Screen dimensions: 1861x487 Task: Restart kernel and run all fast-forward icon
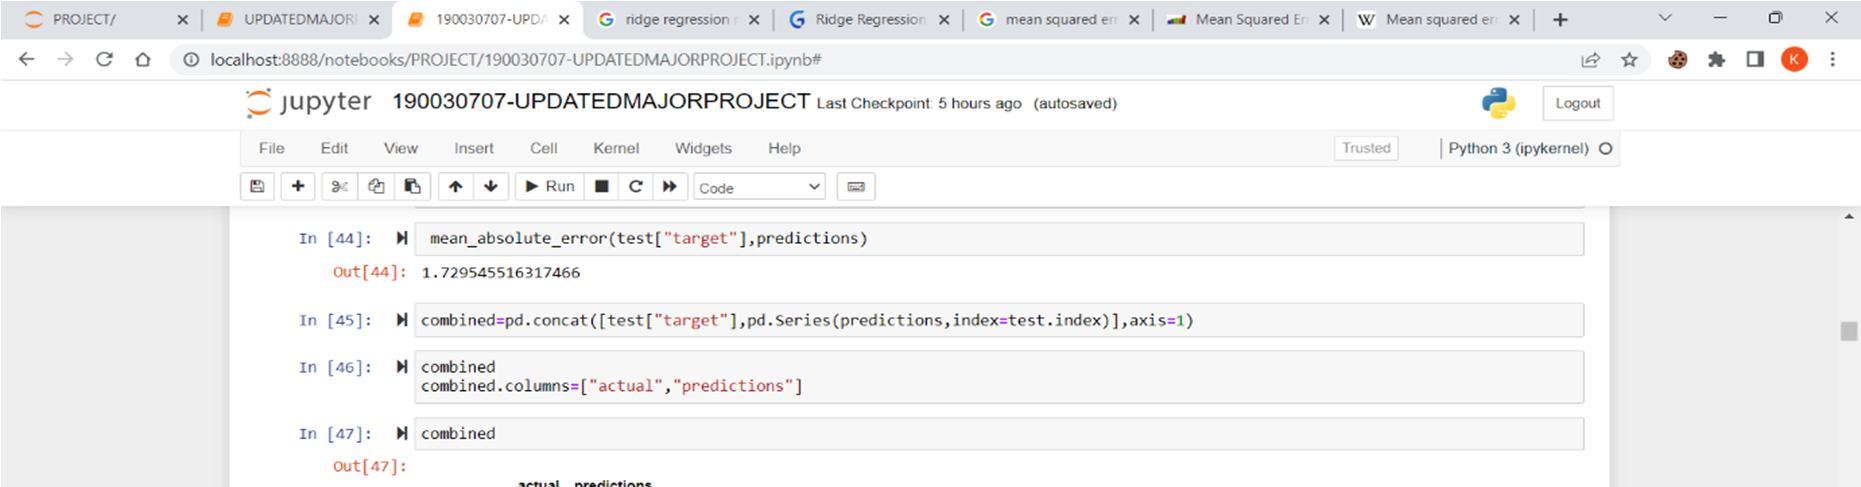tap(669, 186)
